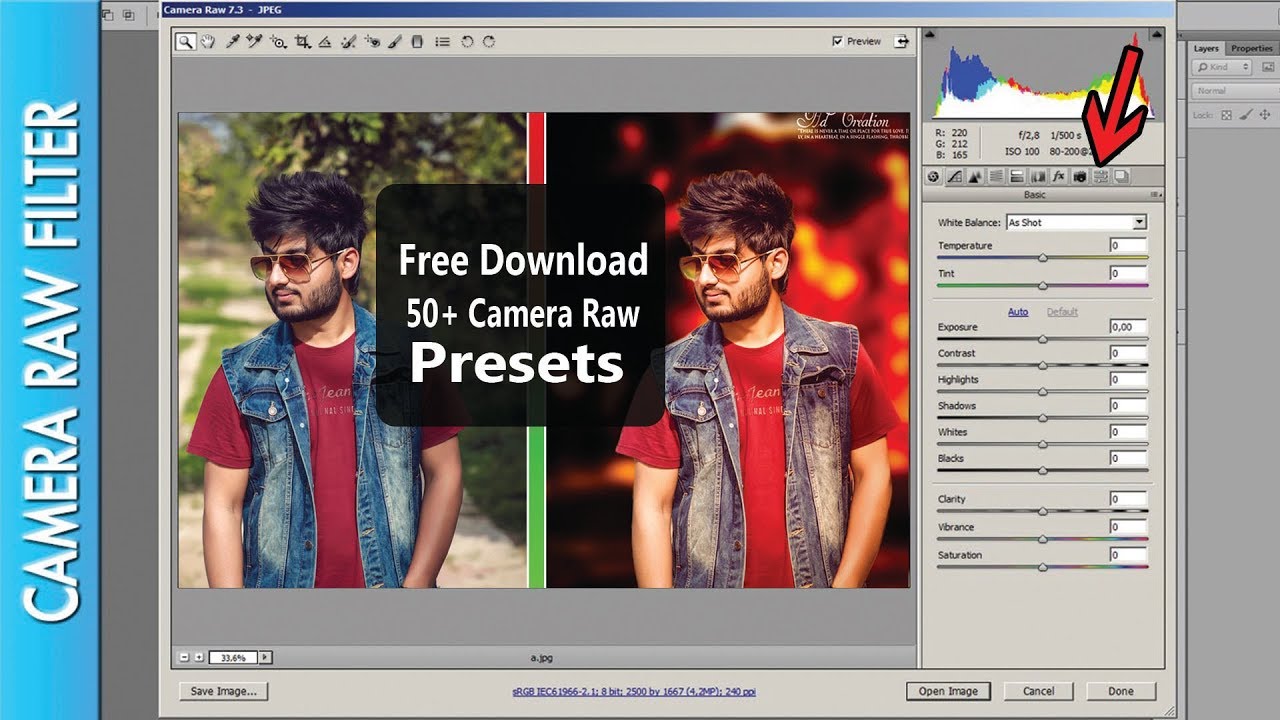Toggle lock transparent pixels in Layers panel

click(x=1227, y=115)
